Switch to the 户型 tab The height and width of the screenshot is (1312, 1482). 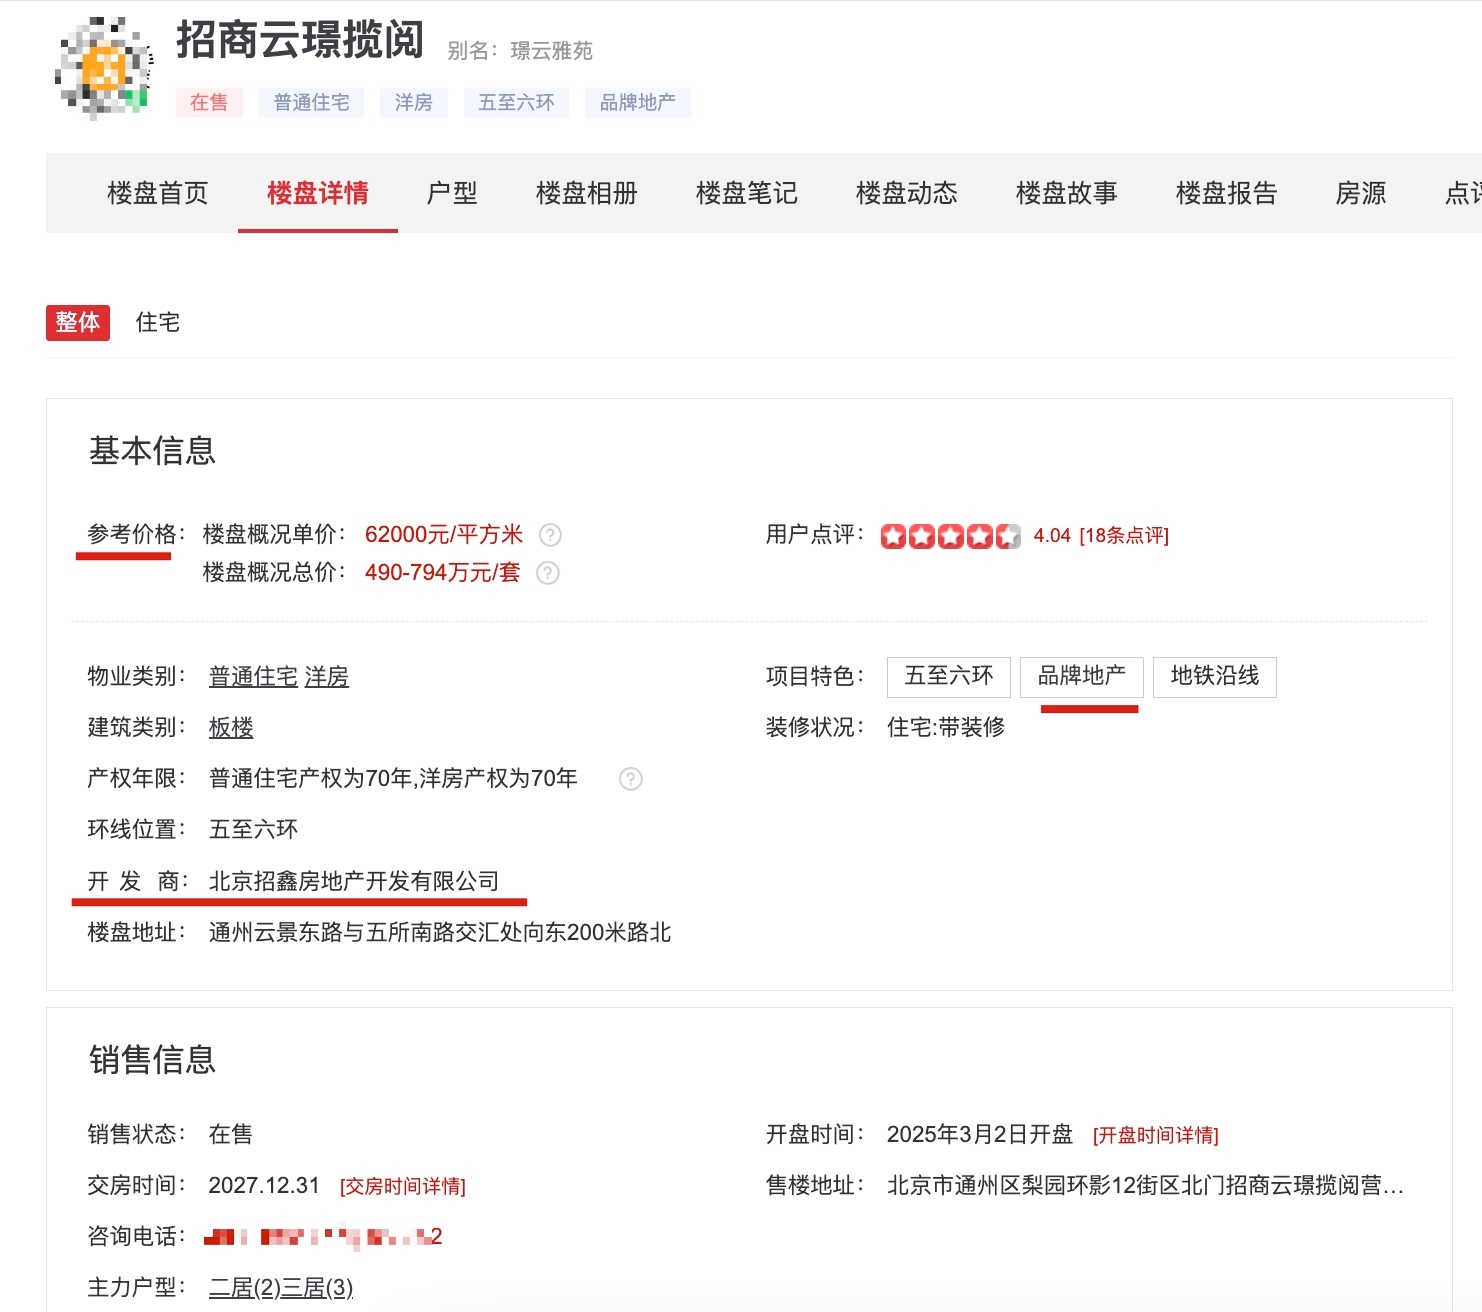[x=452, y=193]
